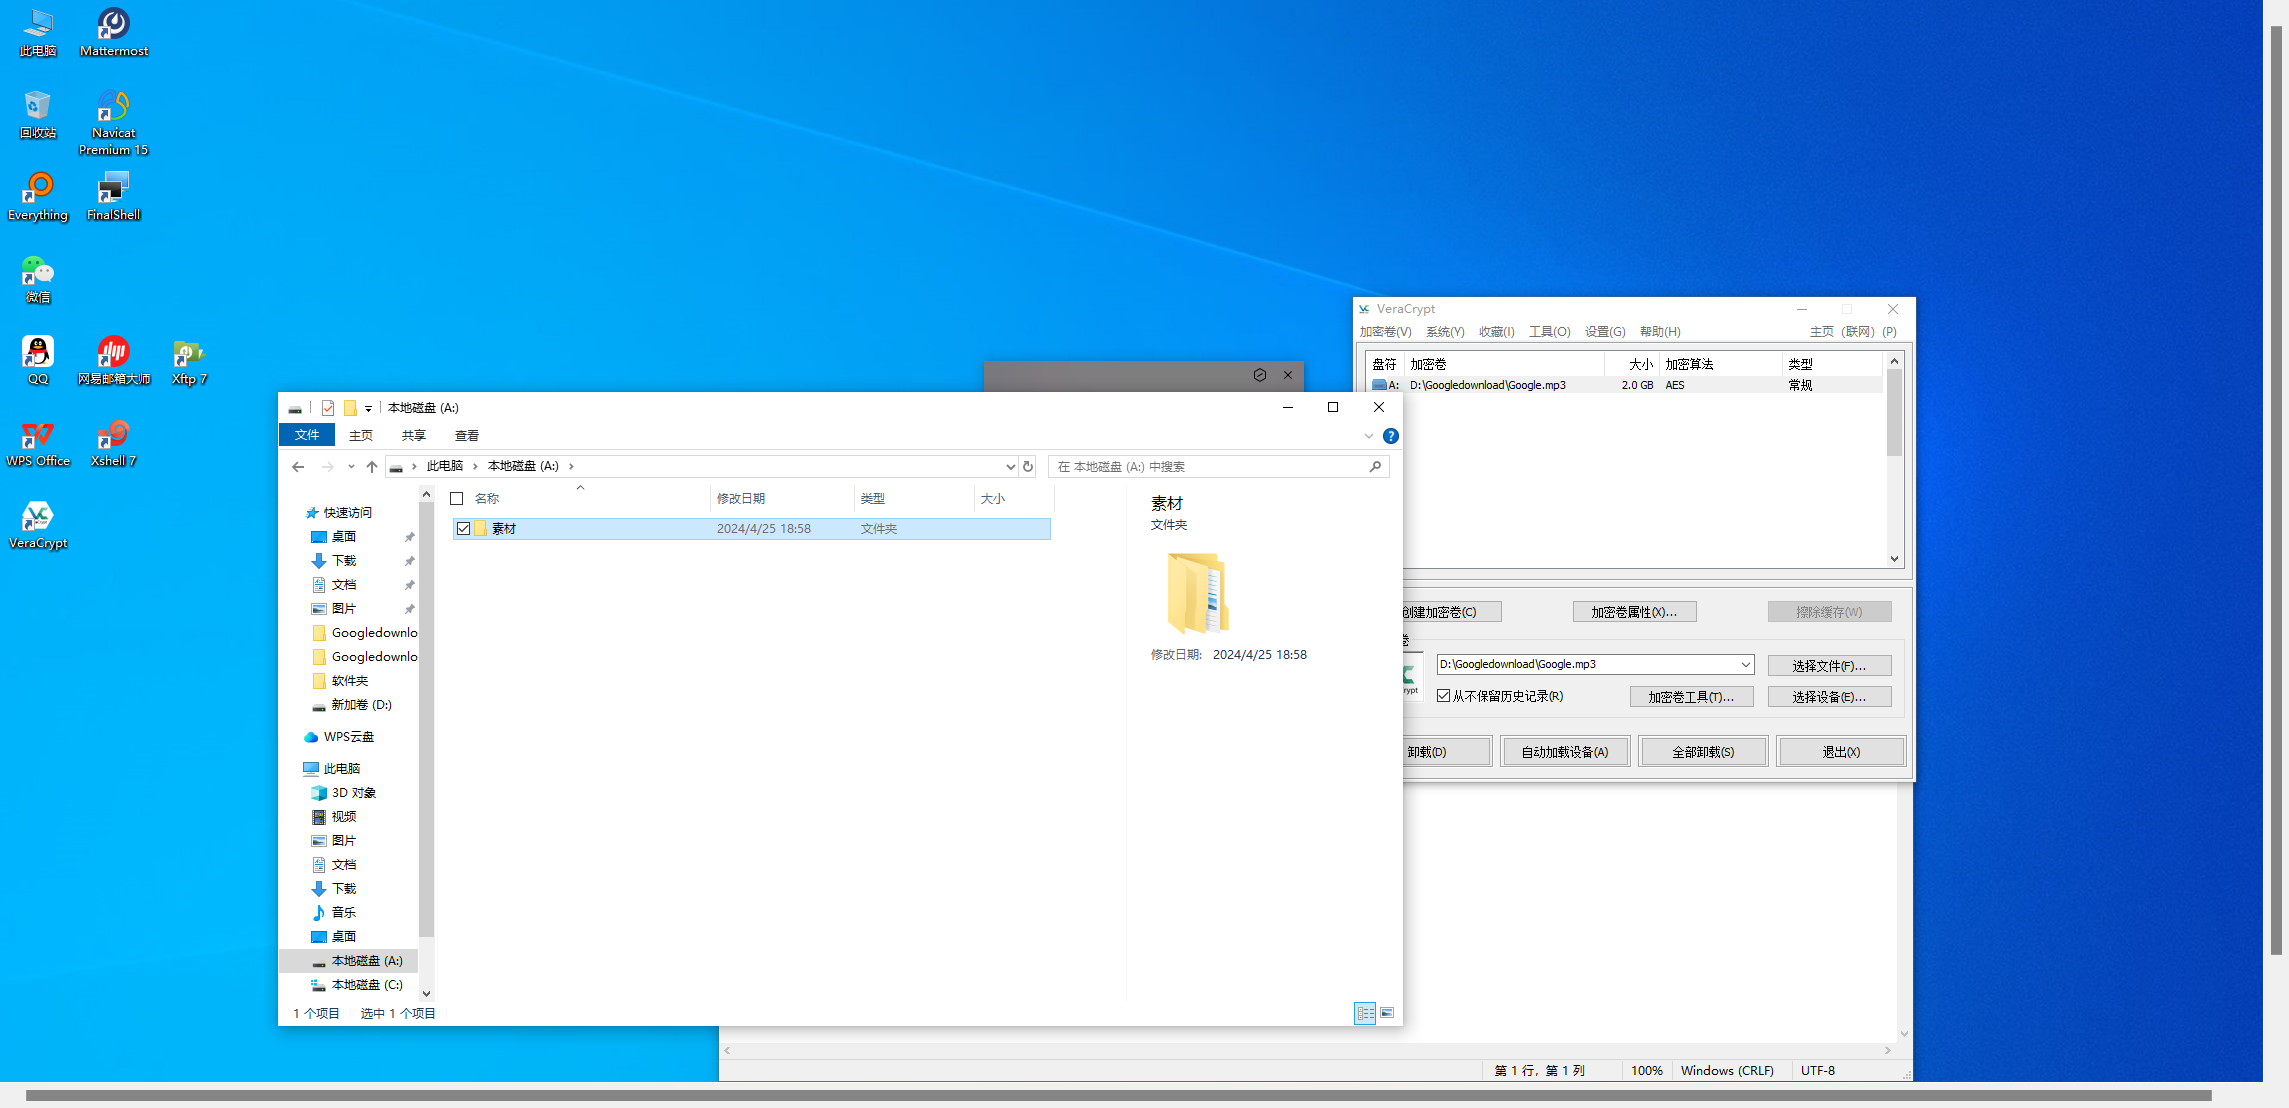Toggle the select-all checkbox near 名称 header
The height and width of the screenshot is (1108, 2289).
click(457, 498)
